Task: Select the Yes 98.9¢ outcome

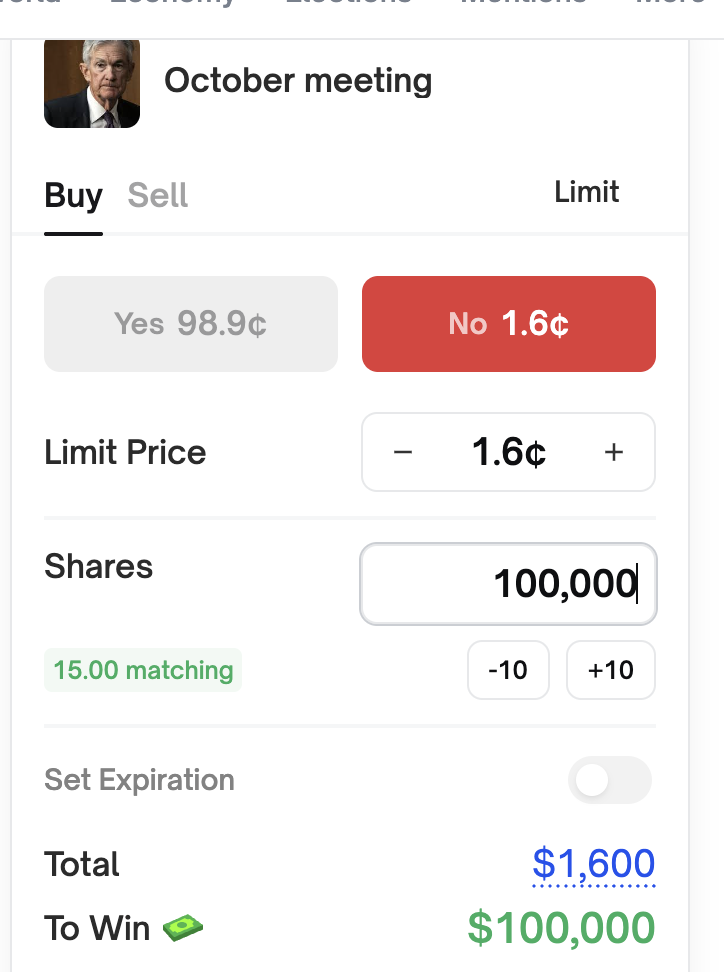Action: point(191,324)
